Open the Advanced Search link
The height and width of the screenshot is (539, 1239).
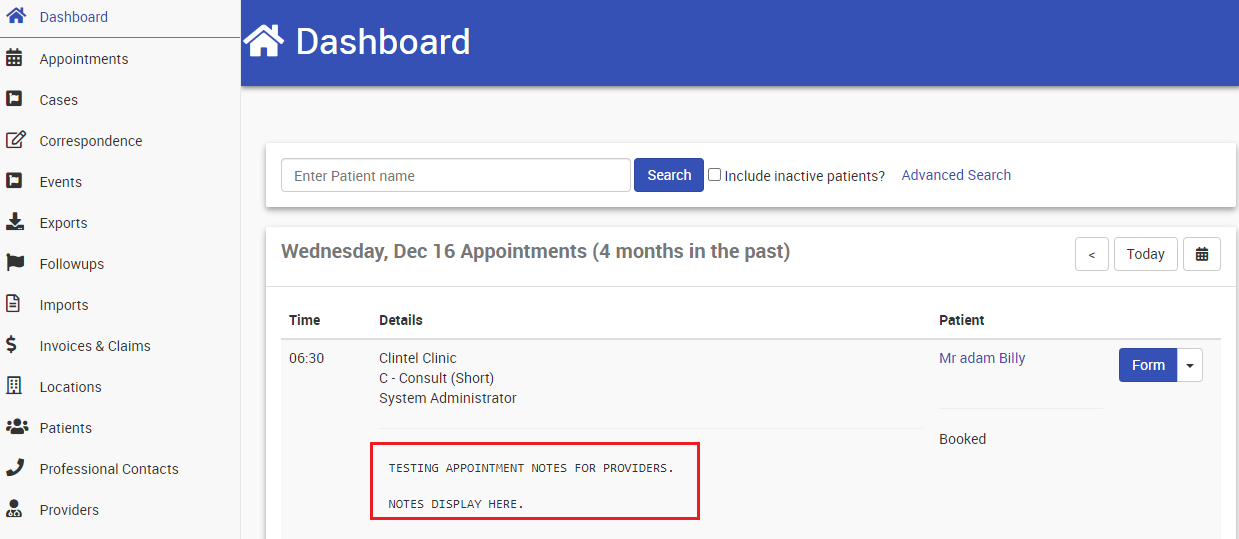956,175
